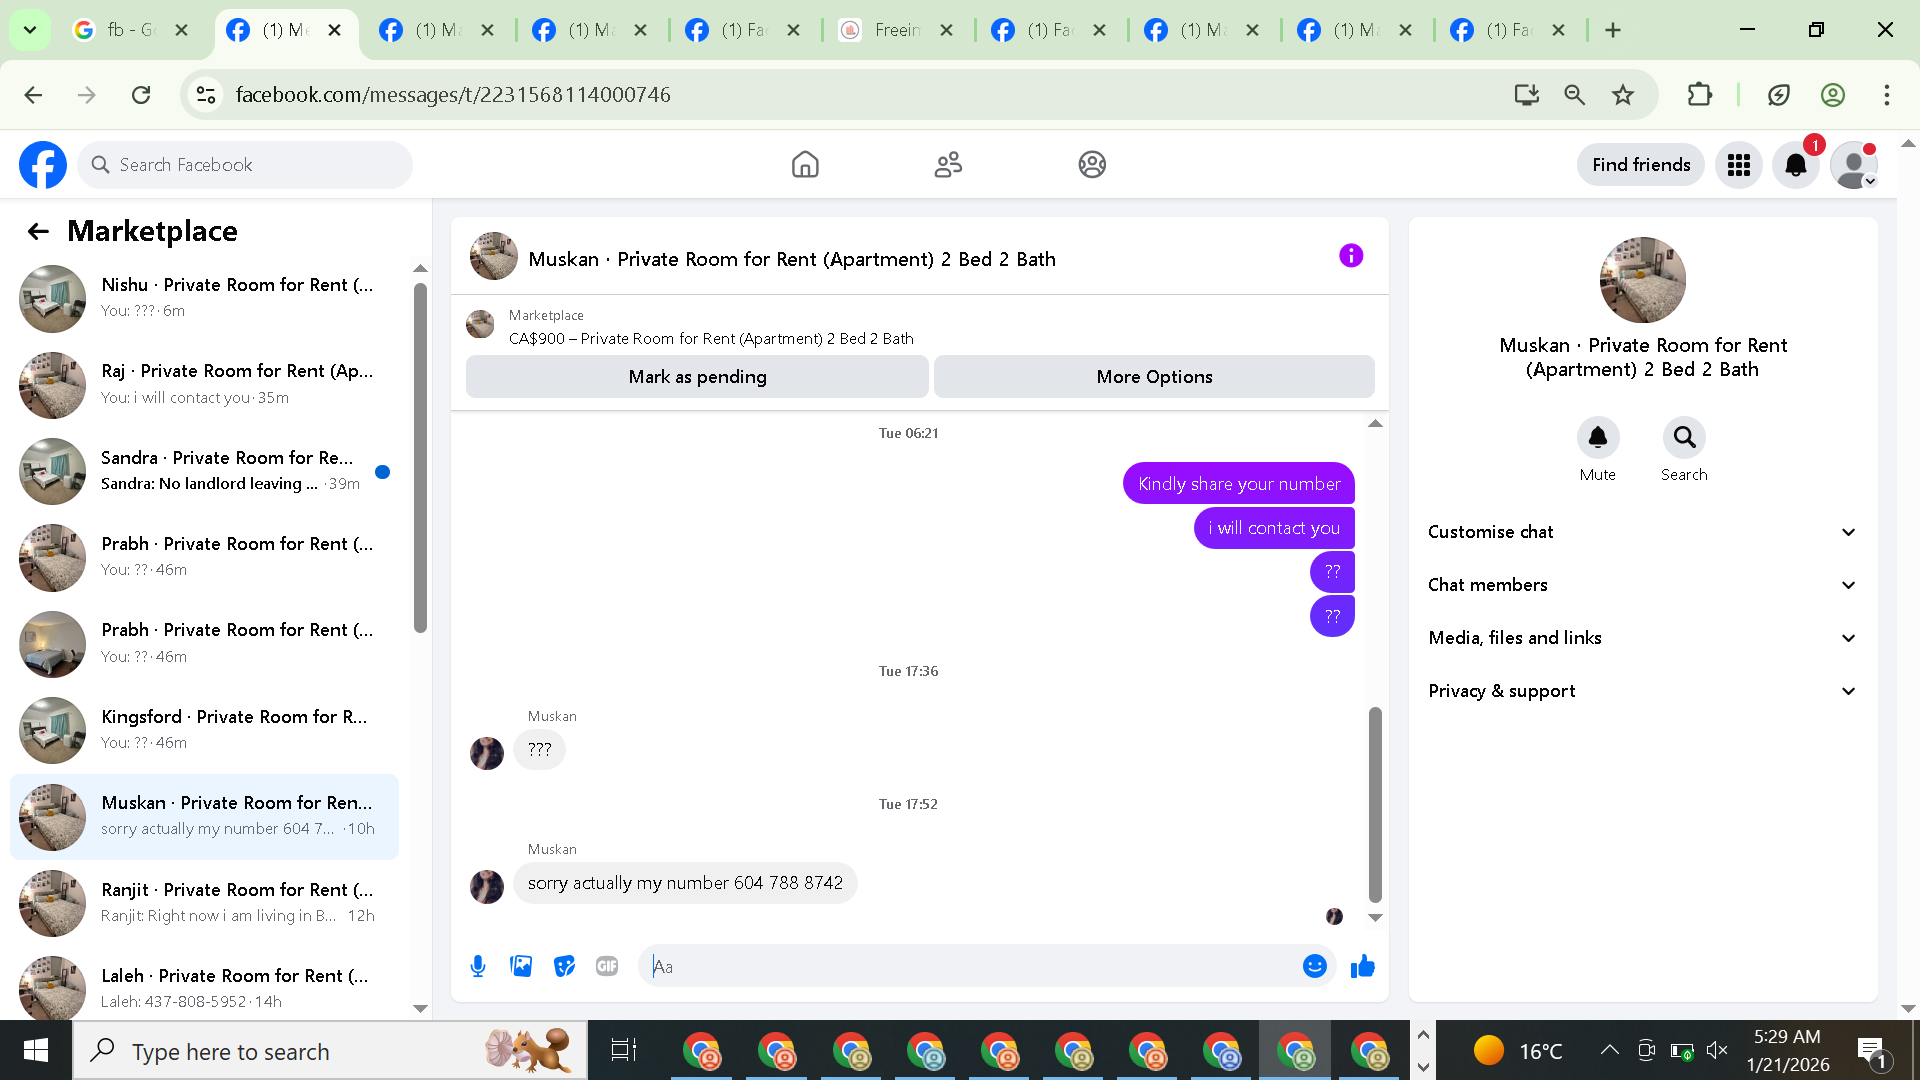Send a thumbs-up like
This screenshot has width=1920, height=1080.
point(1362,966)
